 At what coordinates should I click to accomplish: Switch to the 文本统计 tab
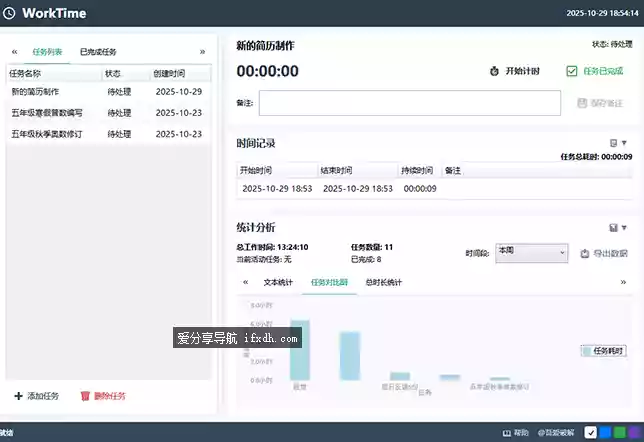coord(278,282)
